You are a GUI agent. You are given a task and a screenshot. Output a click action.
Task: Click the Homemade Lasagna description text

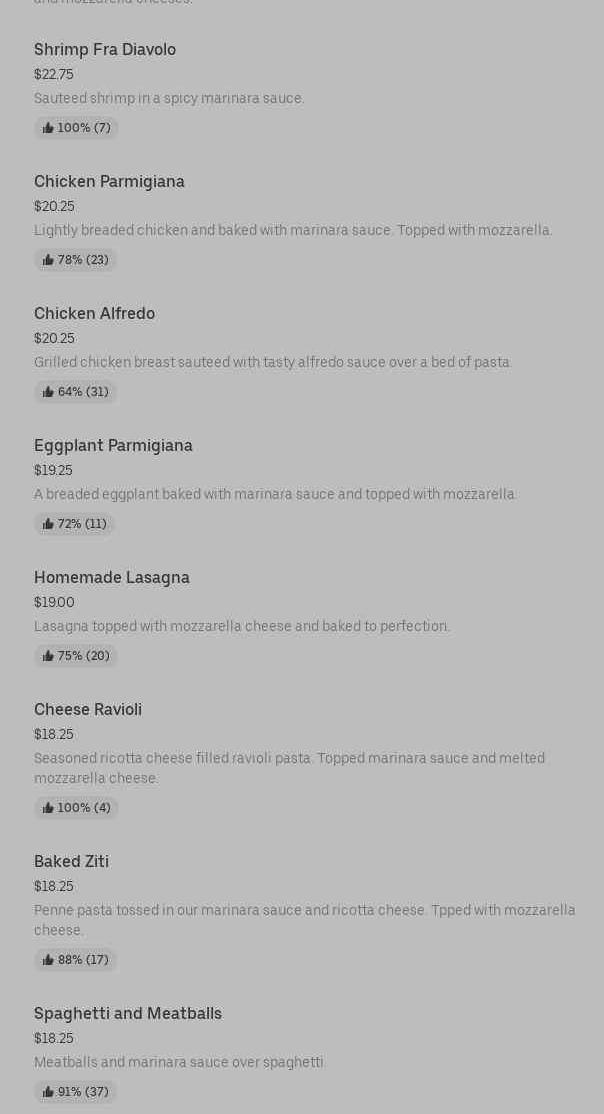(x=242, y=626)
